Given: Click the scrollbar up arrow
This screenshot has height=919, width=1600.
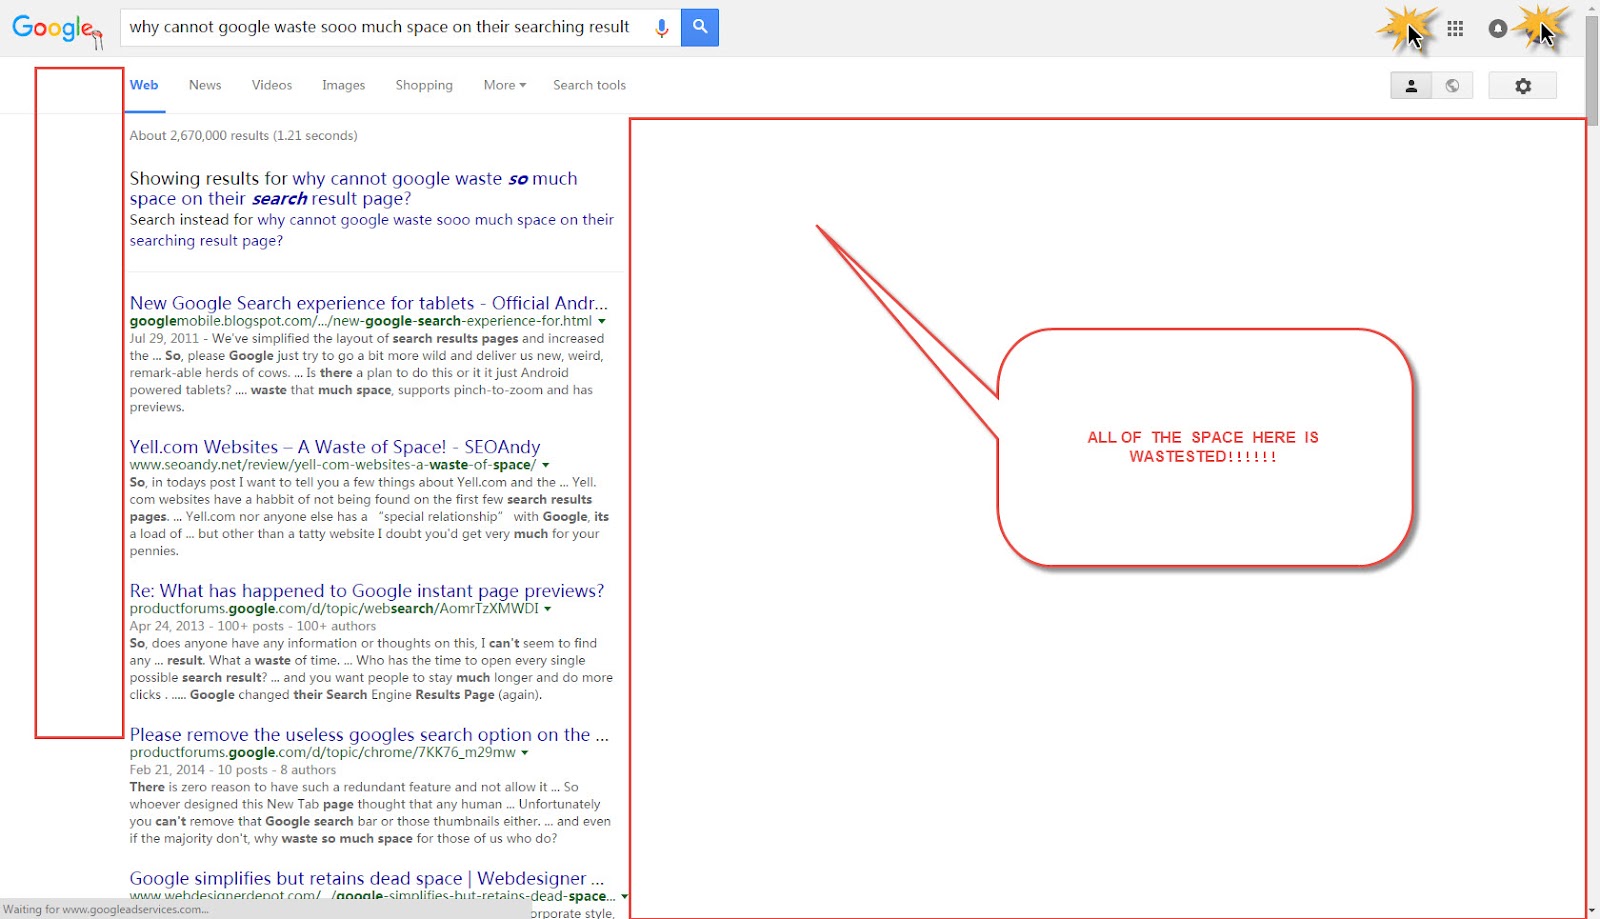Looking at the screenshot, I should 1592,8.
